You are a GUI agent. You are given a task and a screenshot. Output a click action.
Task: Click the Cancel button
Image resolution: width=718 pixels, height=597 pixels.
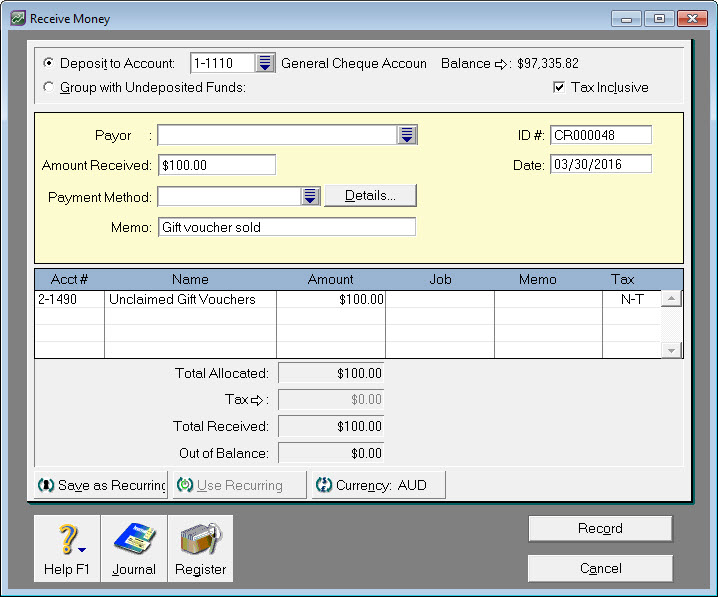600,568
